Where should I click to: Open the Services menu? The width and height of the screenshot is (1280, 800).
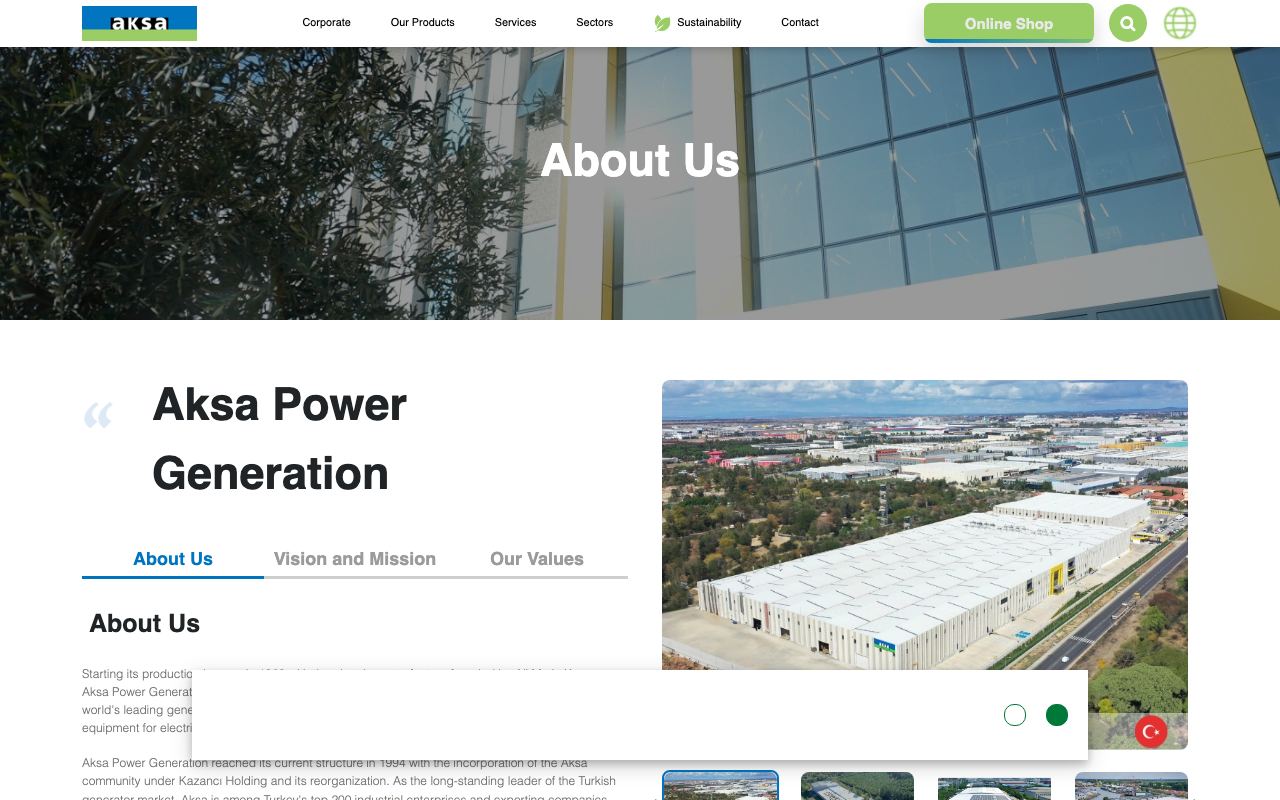coord(516,22)
